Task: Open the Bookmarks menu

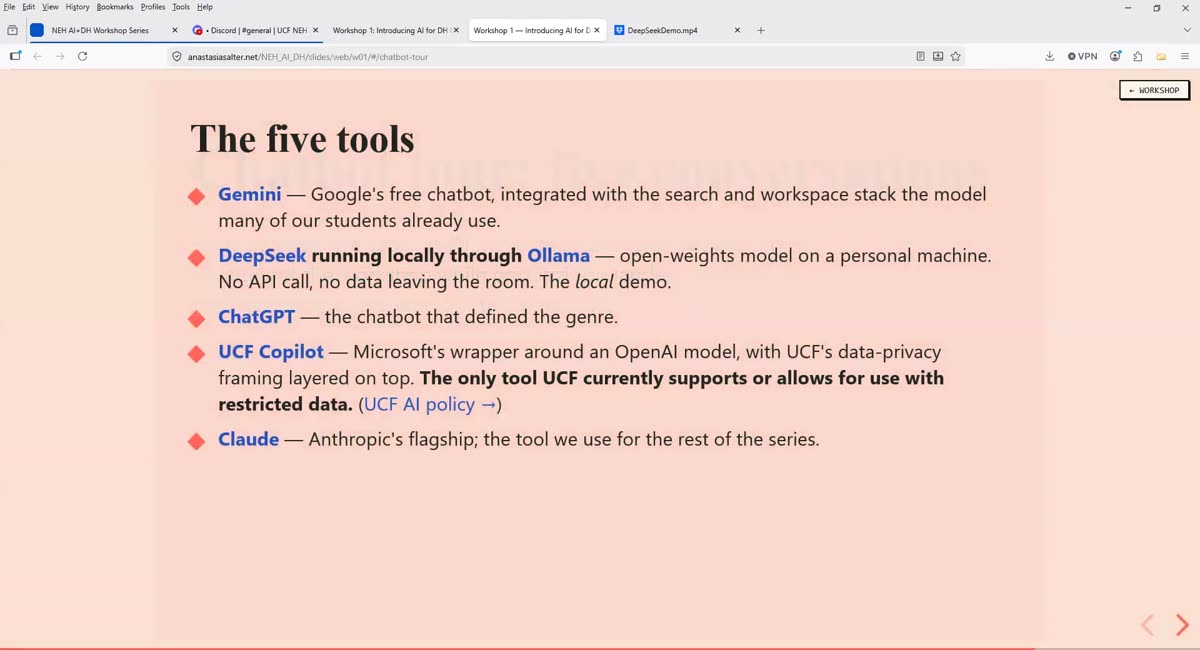Action: (115, 7)
